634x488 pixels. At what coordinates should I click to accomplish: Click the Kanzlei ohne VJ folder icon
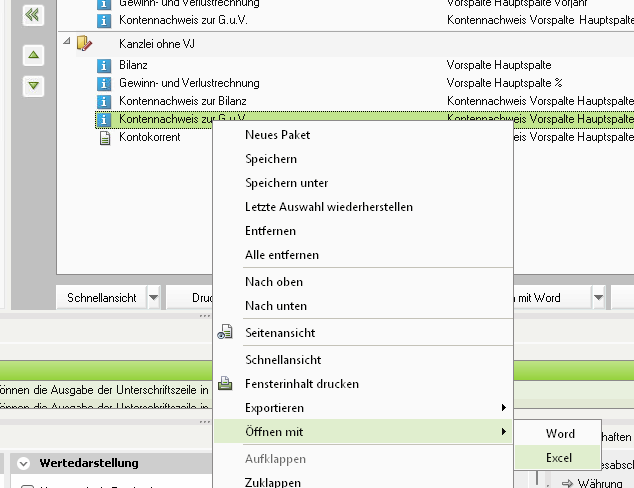click(x=84, y=43)
